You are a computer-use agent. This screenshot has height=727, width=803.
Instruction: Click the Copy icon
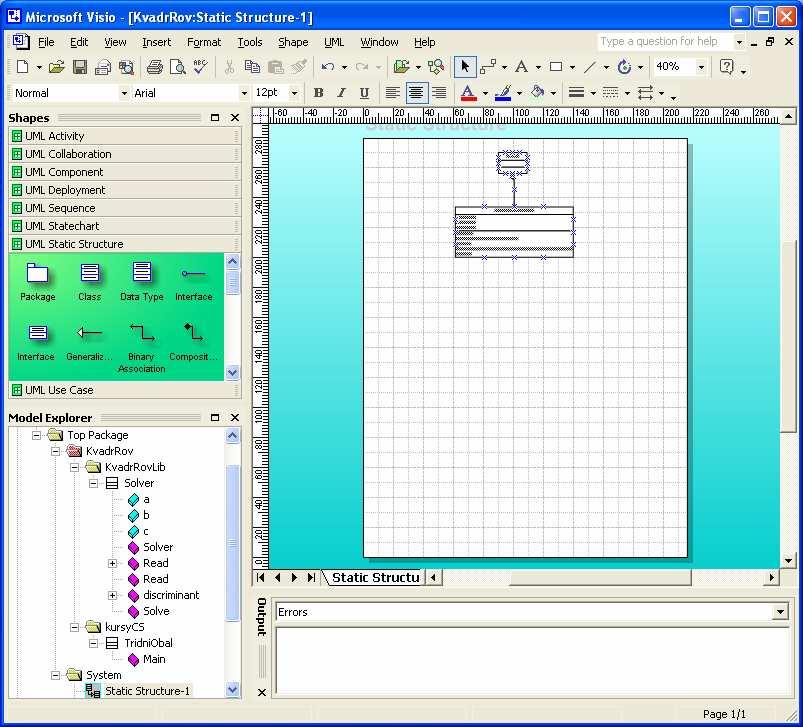pyautogui.click(x=252, y=67)
